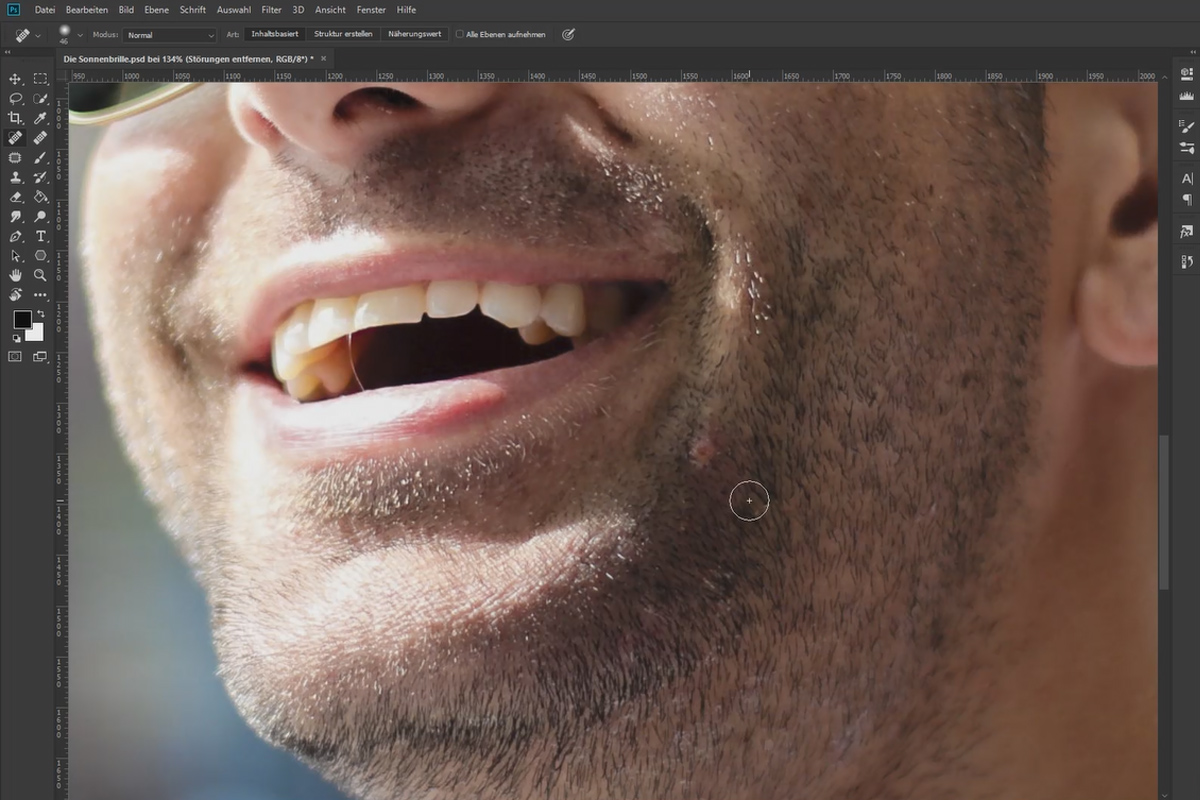Open the Brush Settings panel icon
This screenshot has height=800, width=1200.
tap(1187, 126)
